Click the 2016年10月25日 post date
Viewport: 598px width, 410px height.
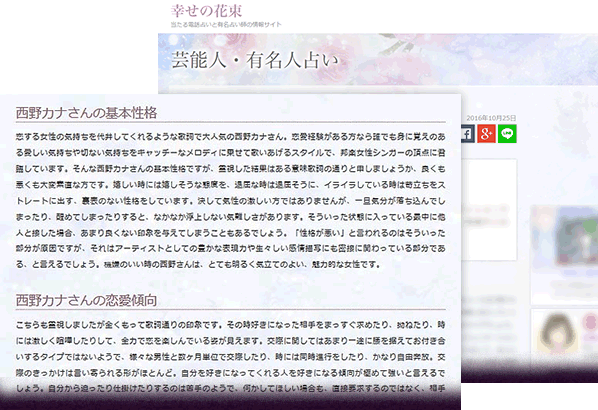point(491,118)
